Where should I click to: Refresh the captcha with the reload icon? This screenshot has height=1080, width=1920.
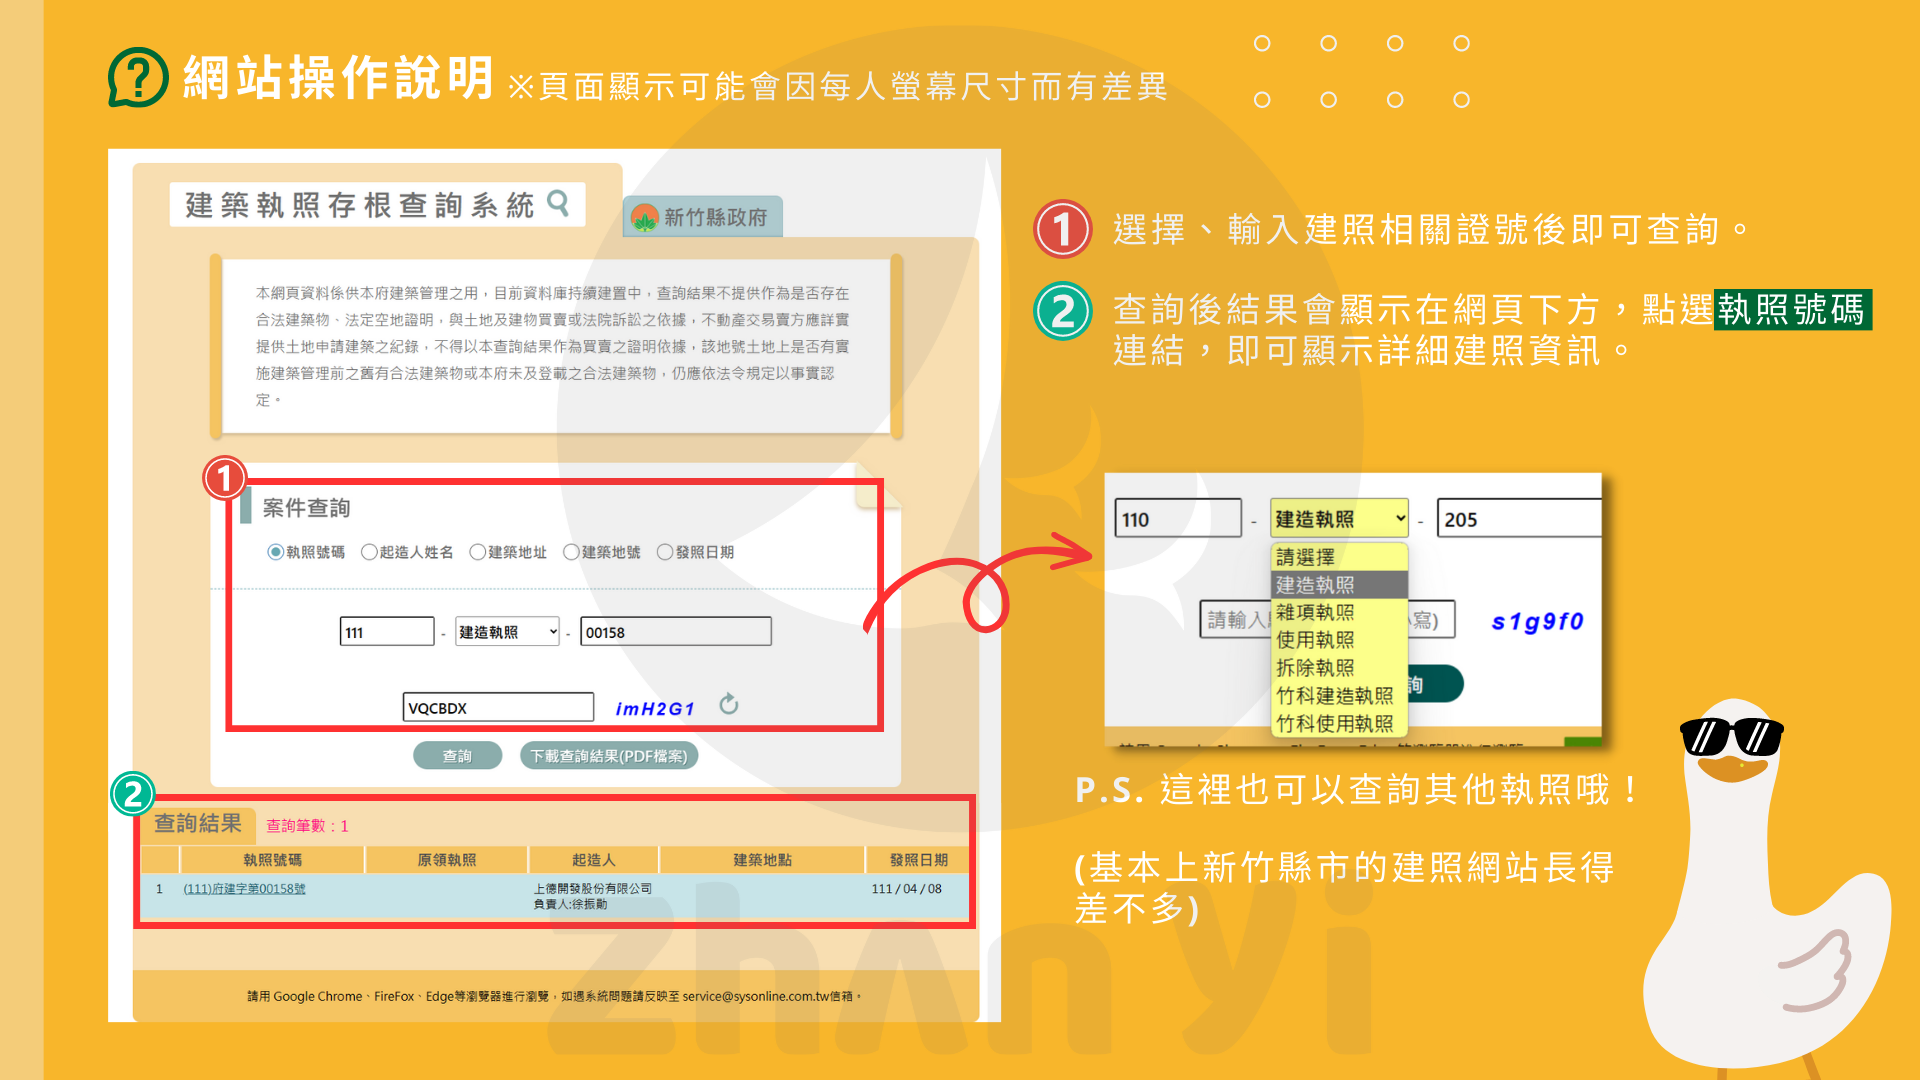729,705
